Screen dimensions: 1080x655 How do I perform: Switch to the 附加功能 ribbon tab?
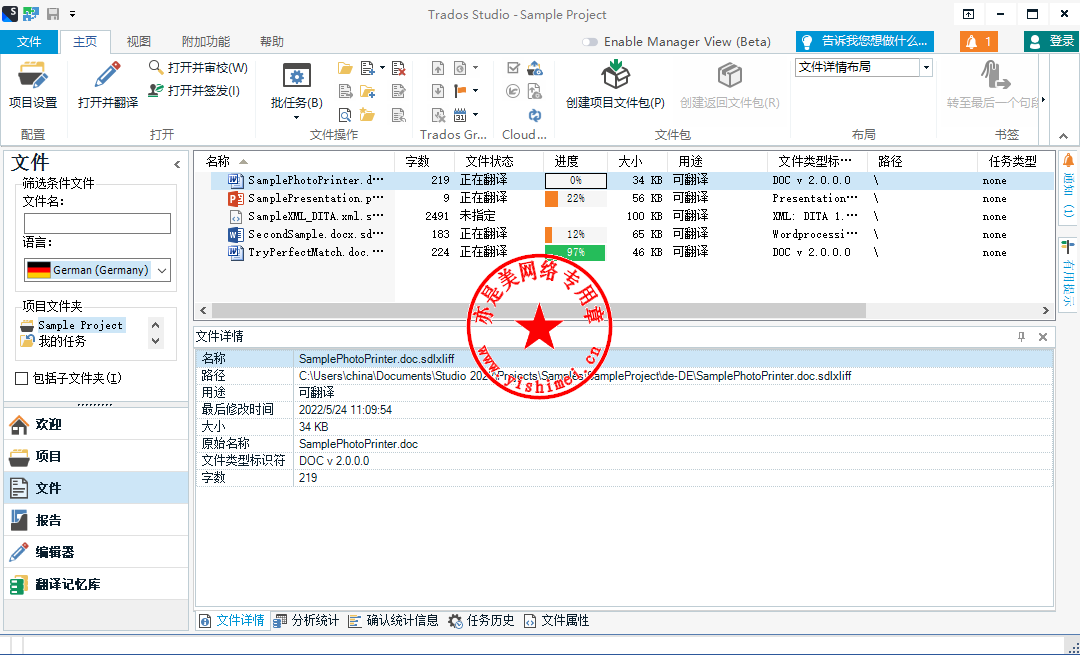click(205, 42)
